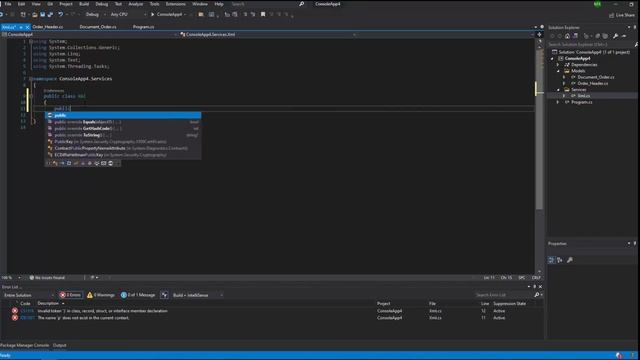Click the Alphabetical sort icon in Properties panel

[560, 260]
